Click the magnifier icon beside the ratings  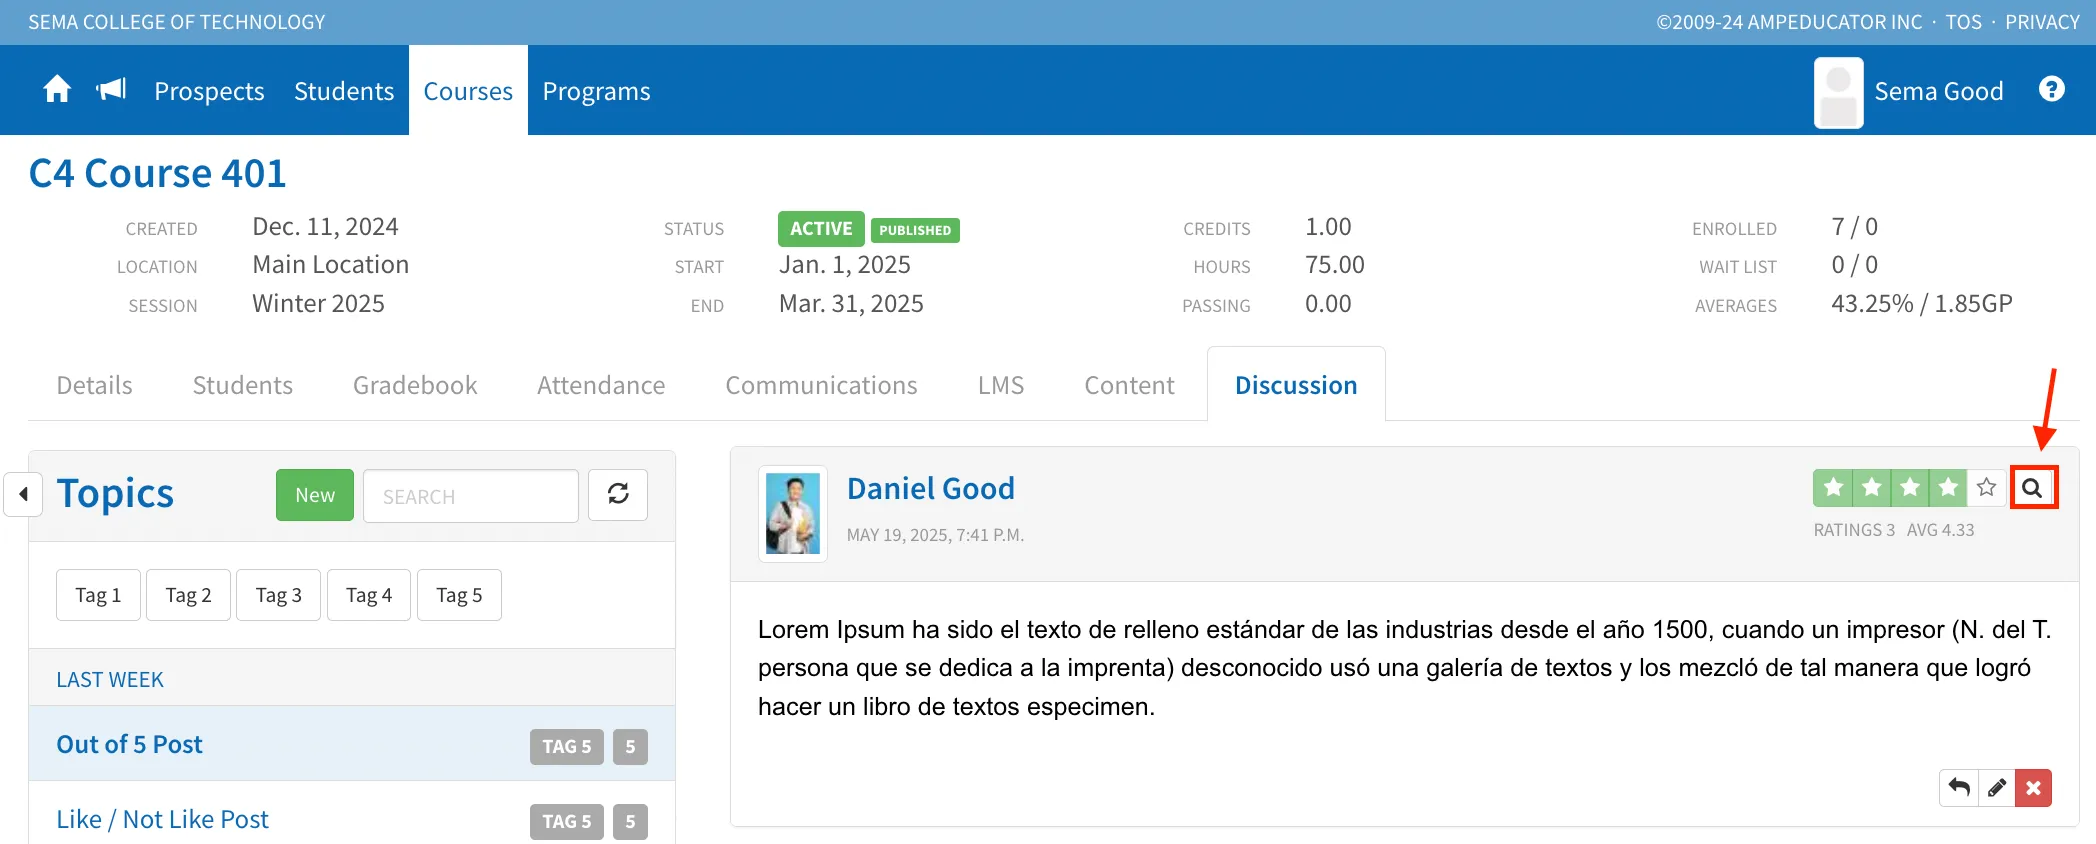(x=2033, y=488)
